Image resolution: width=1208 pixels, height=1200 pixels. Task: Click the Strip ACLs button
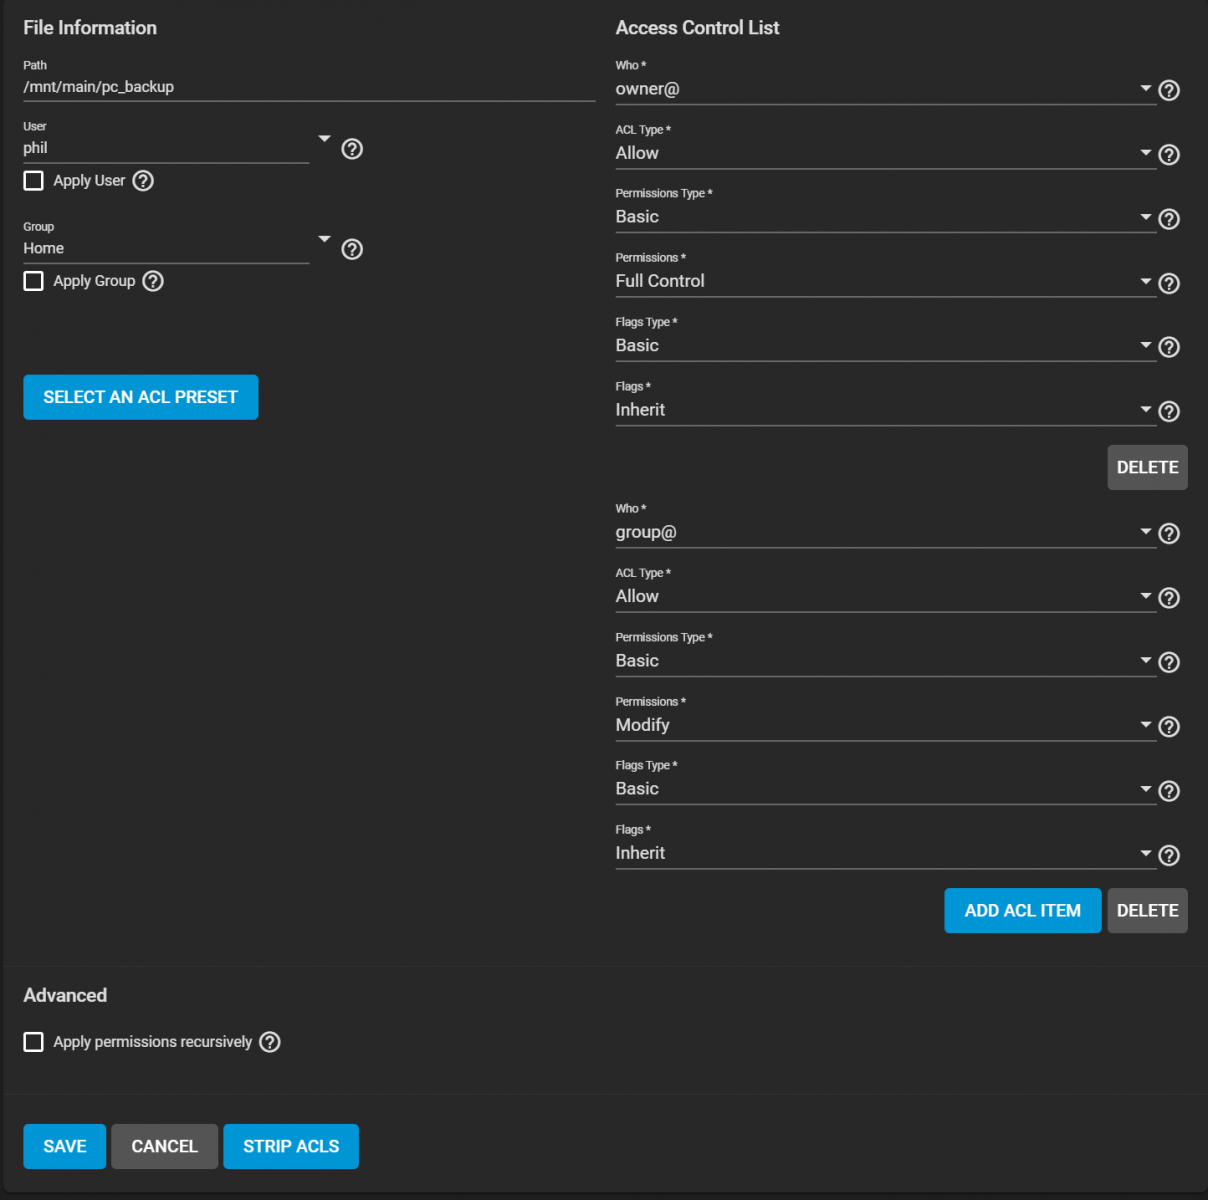point(291,1146)
